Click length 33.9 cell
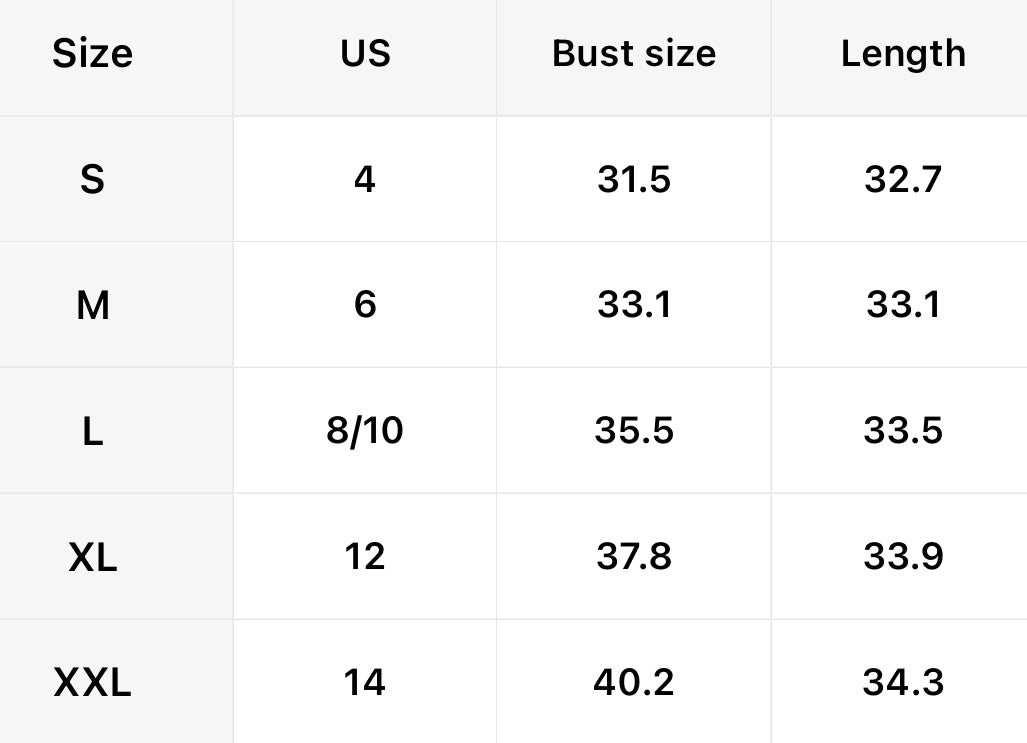The height and width of the screenshot is (743, 1027). (903, 557)
